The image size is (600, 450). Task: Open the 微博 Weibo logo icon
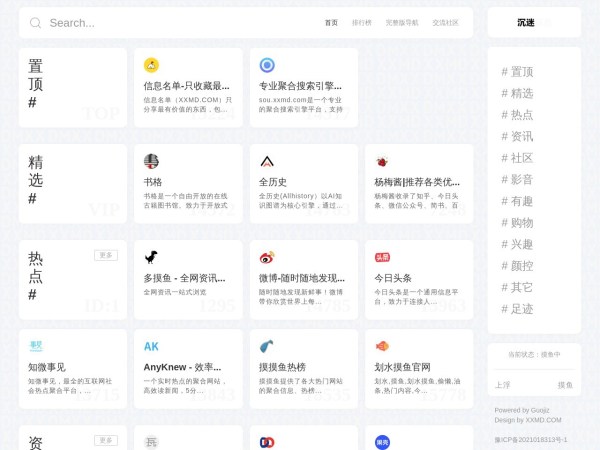[267, 257]
